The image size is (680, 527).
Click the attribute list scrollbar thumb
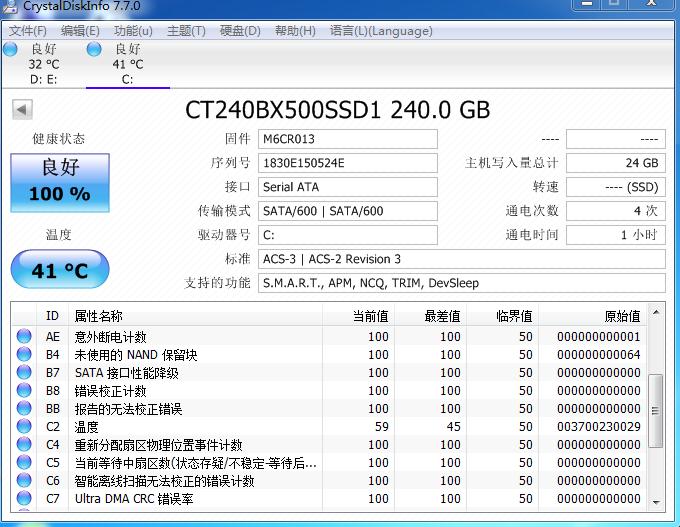coord(656,410)
